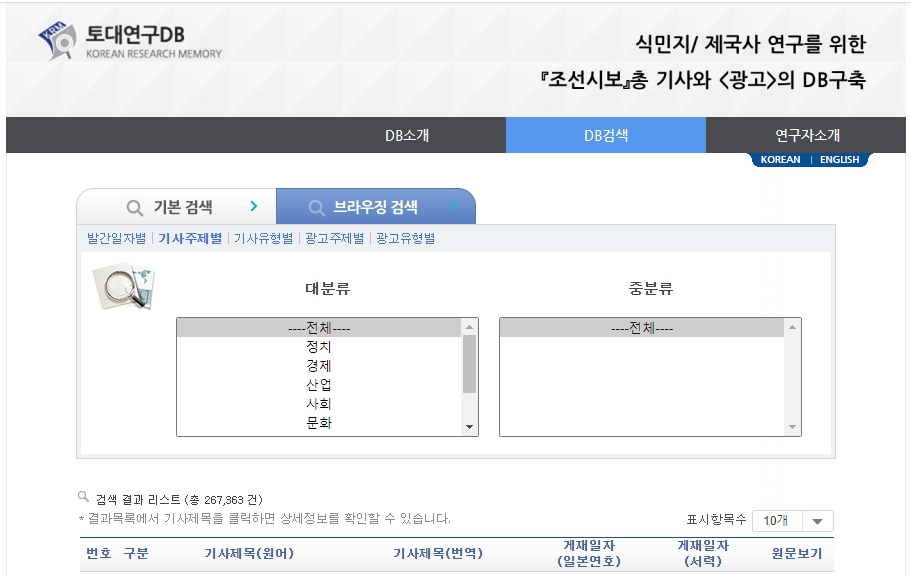The height and width of the screenshot is (576, 911).
Task: Switch language to ENGLISH
Action: pos(839,160)
